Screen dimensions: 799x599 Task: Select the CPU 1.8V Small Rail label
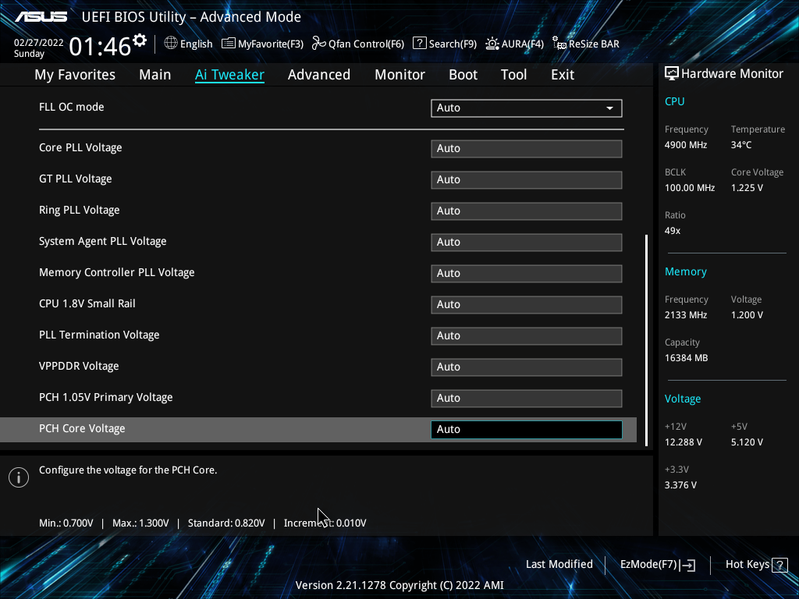tap(87, 304)
